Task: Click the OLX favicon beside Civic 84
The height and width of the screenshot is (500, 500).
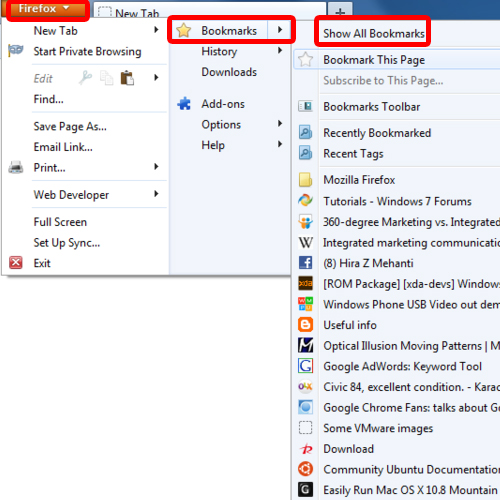Action: click(x=305, y=386)
